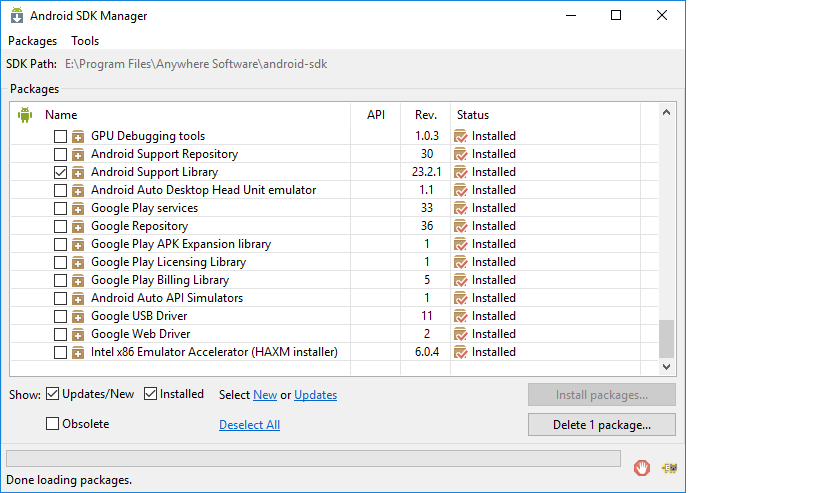Click the packages list vertical scrollbar thumb
The height and width of the screenshot is (493, 819).
point(666,338)
